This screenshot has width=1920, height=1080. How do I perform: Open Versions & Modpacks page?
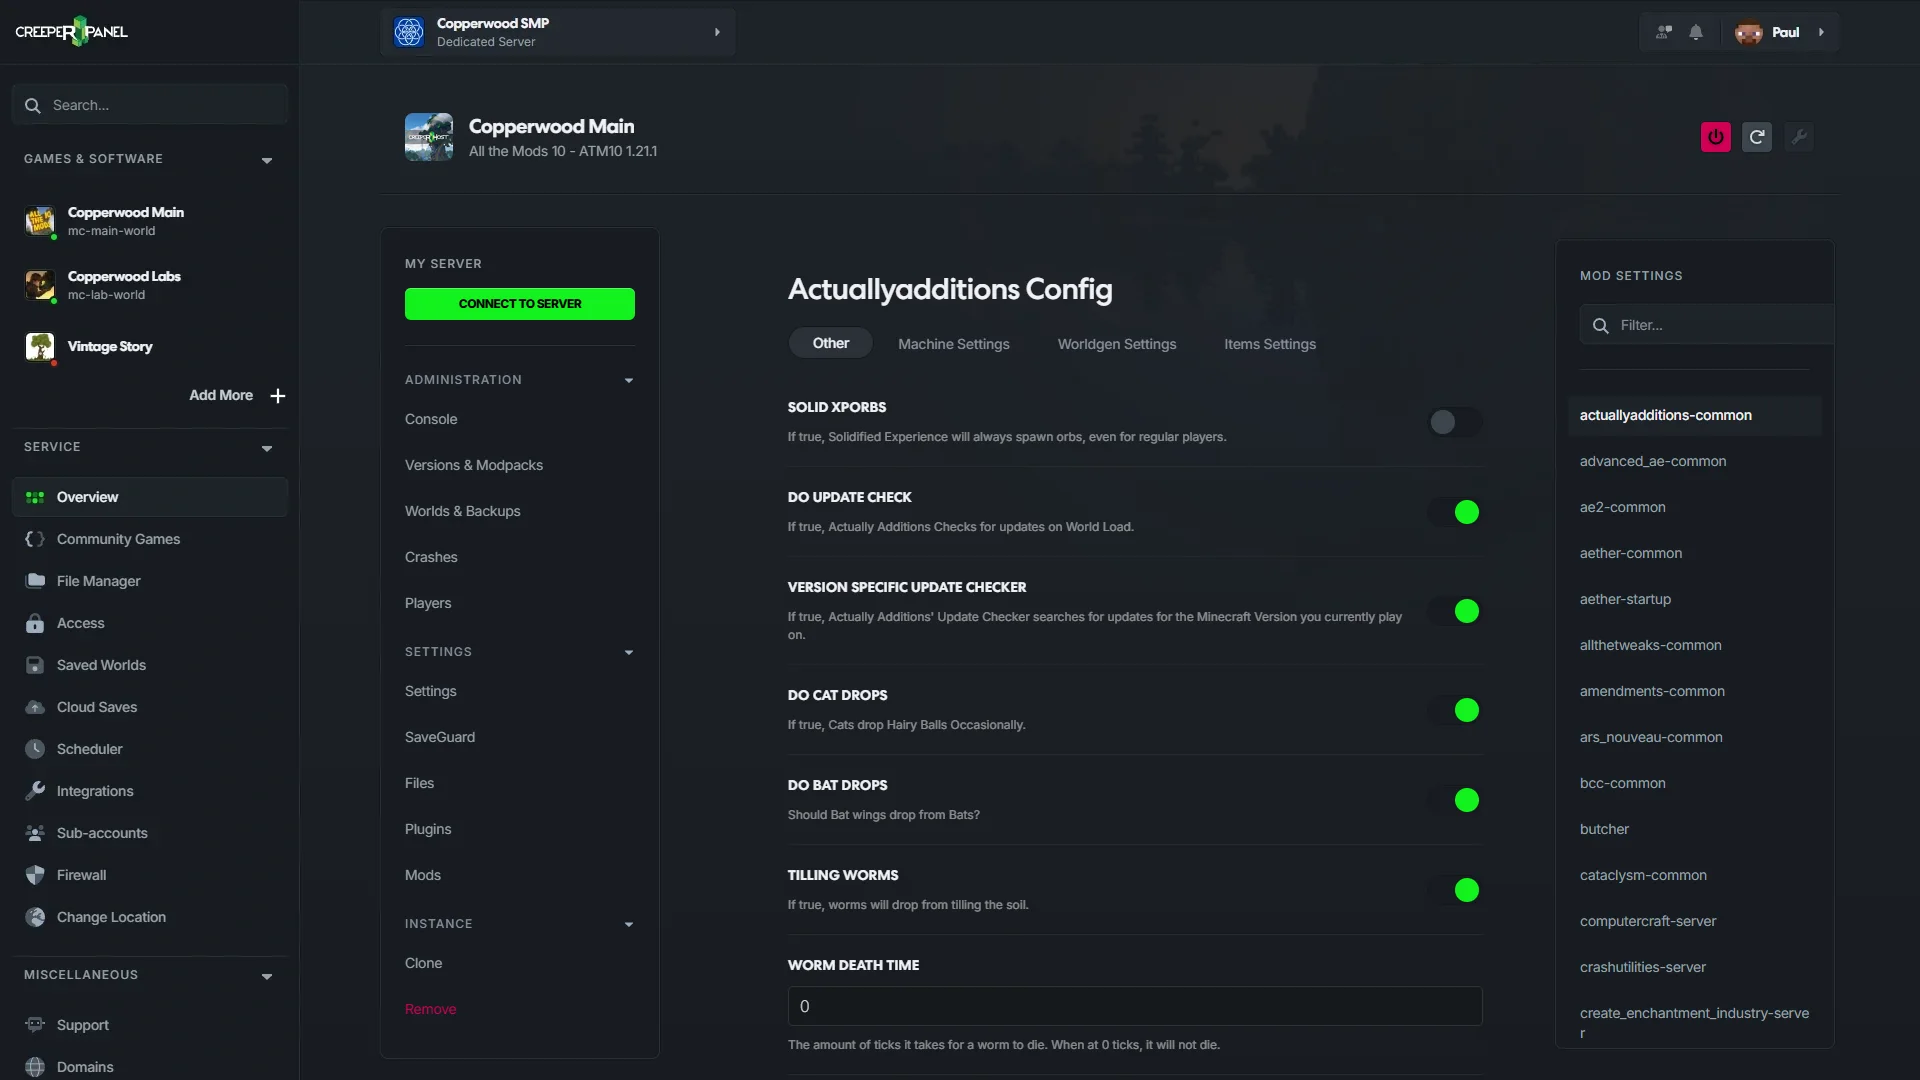474,465
